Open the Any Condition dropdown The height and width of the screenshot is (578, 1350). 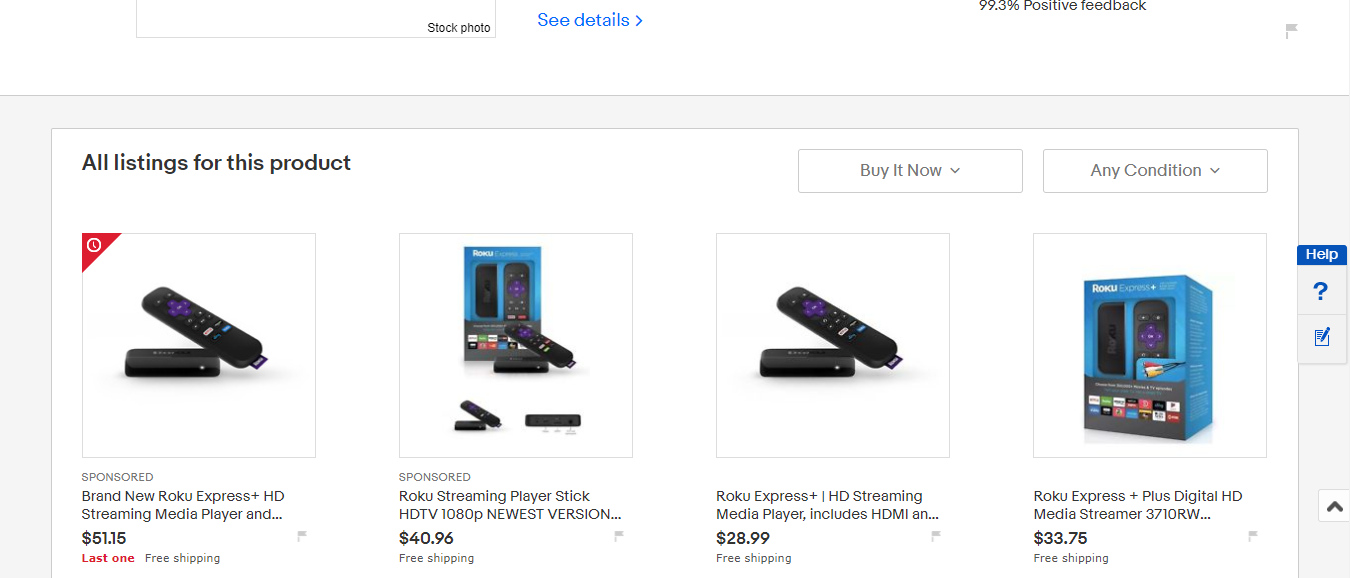[1154, 170]
